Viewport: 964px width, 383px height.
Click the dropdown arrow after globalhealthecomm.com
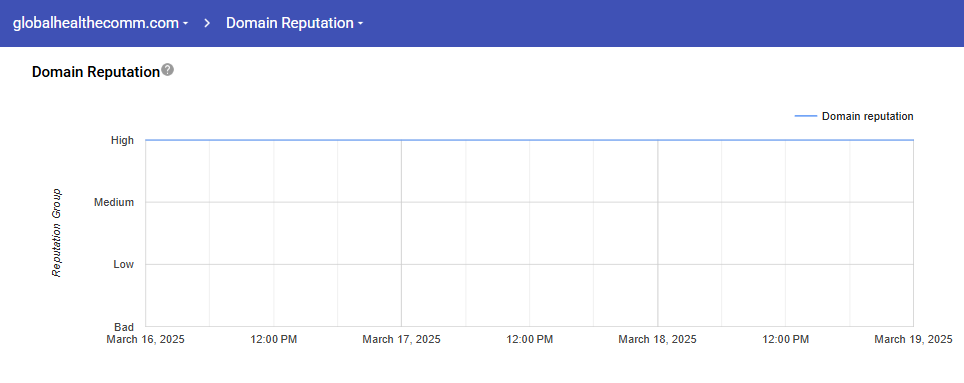[185, 24]
